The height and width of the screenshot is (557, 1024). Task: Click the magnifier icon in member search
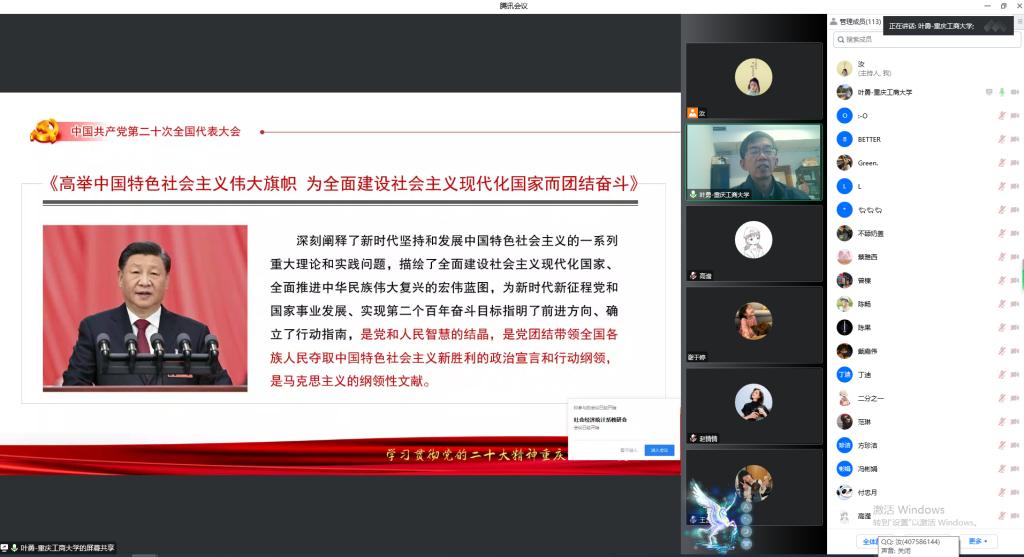(840, 40)
